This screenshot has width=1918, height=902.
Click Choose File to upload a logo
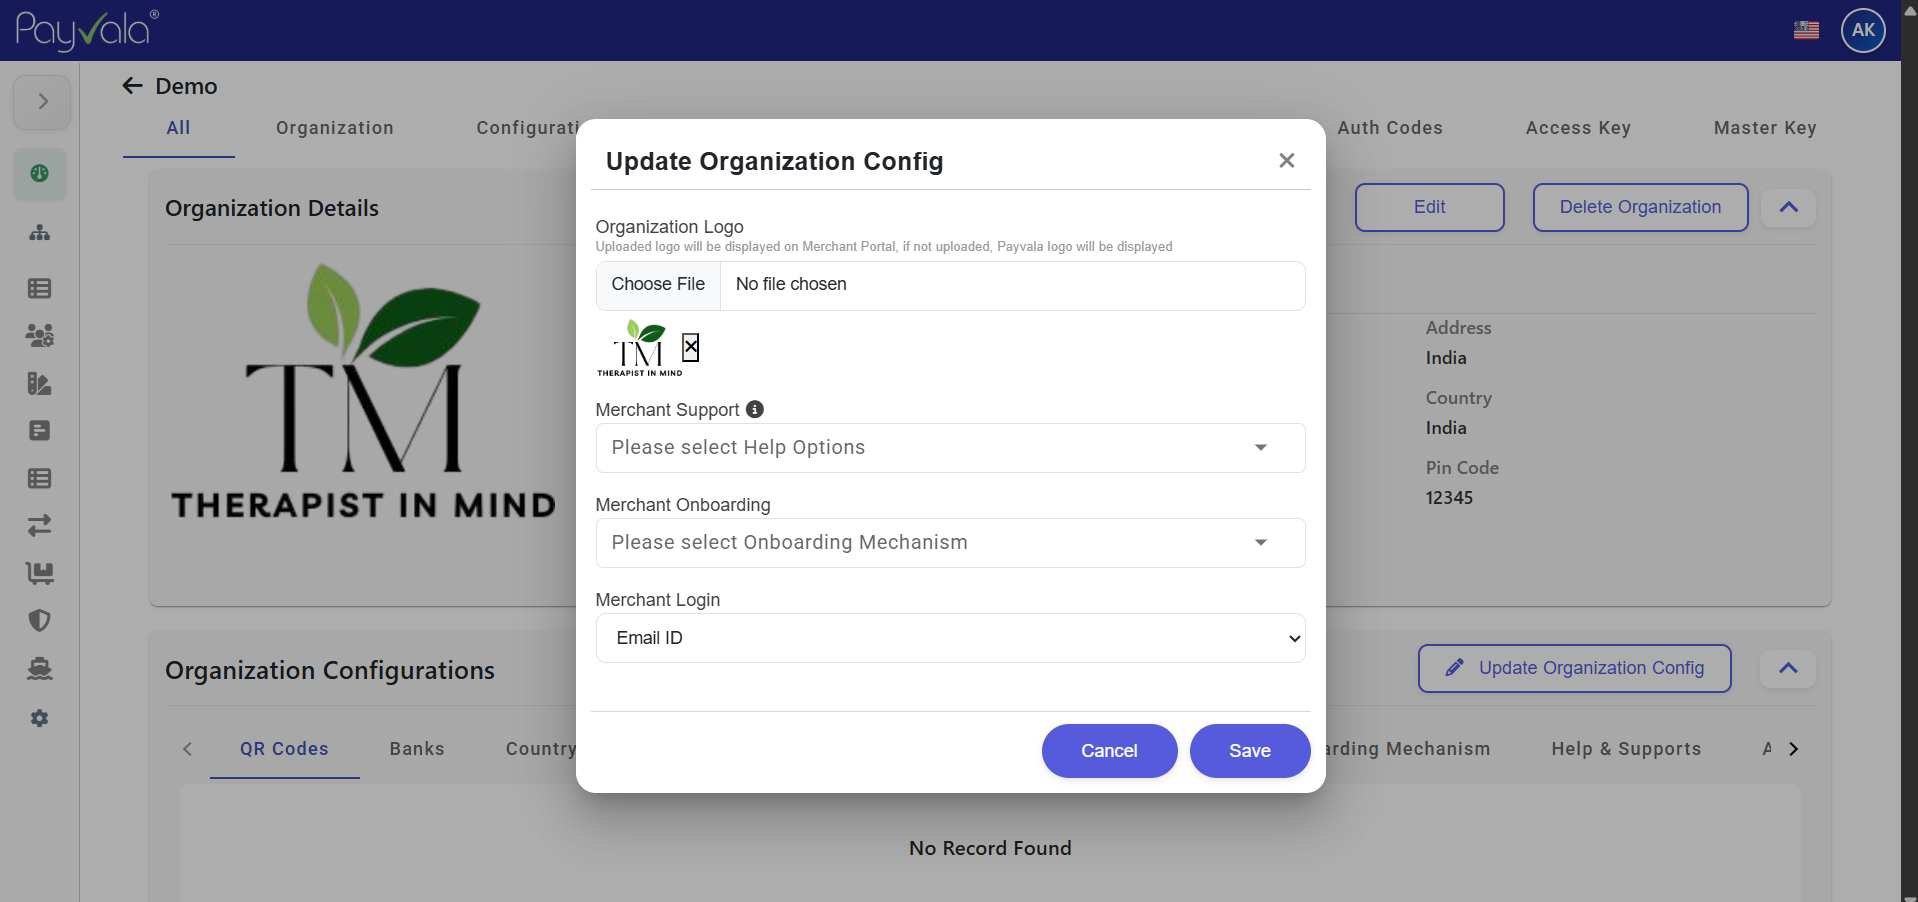coord(658,285)
